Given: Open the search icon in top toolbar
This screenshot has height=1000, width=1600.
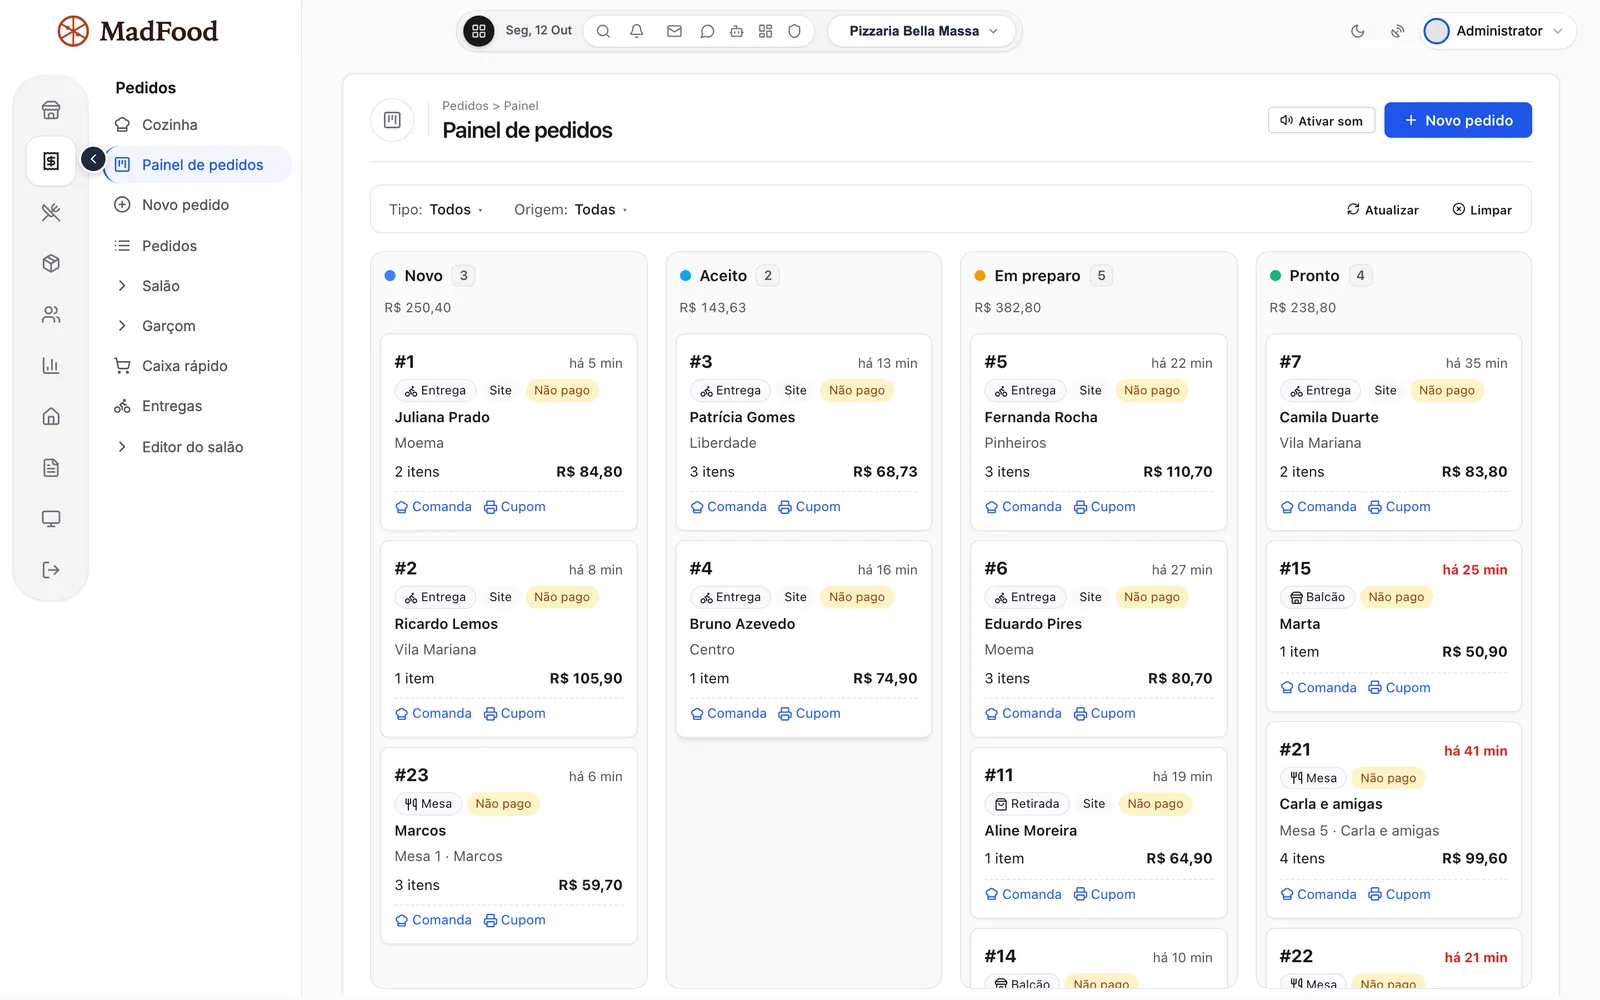Looking at the screenshot, I should (x=603, y=31).
